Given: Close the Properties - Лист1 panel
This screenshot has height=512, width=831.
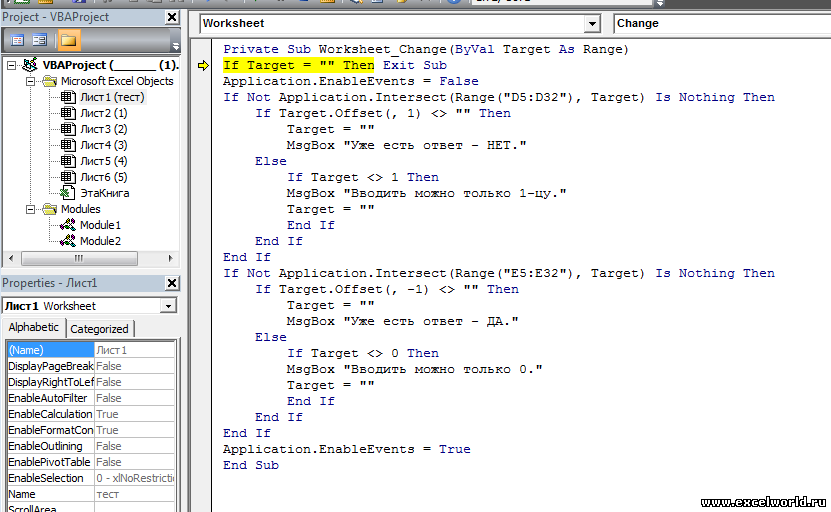Looking at the screenshot, I should coord(172,284).
